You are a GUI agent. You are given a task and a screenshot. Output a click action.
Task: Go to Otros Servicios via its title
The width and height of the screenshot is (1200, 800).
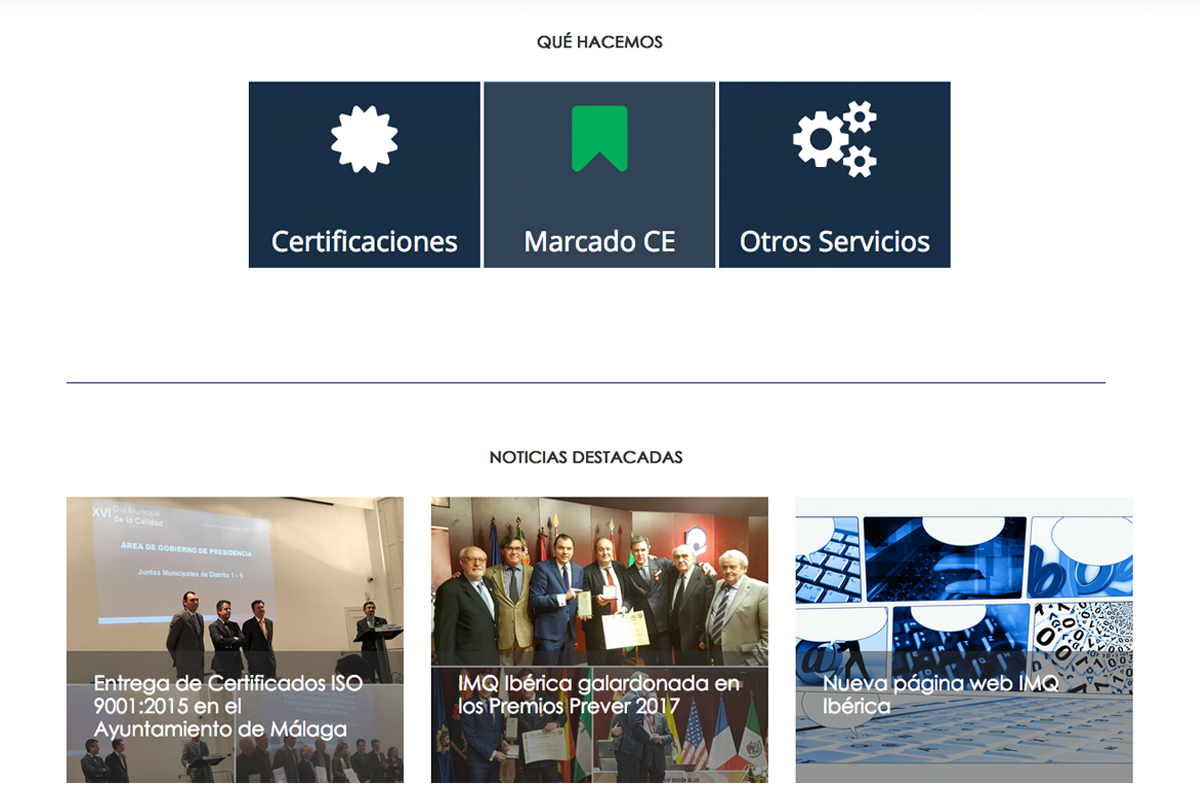(835, 242)
